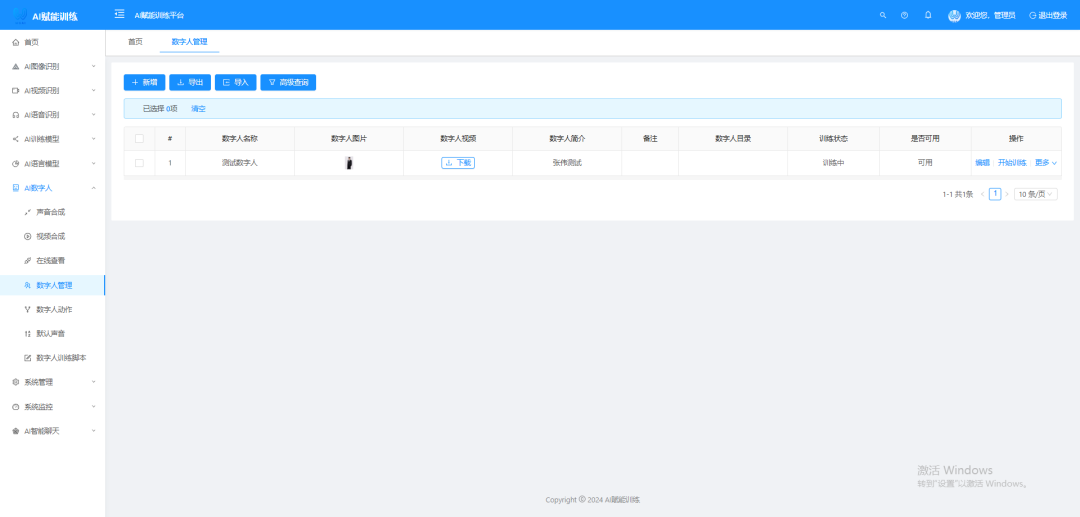This screenshot has width=1080, height=517.
Task: Toggle the select-all checkbox in table header
Action: [139, 138]
